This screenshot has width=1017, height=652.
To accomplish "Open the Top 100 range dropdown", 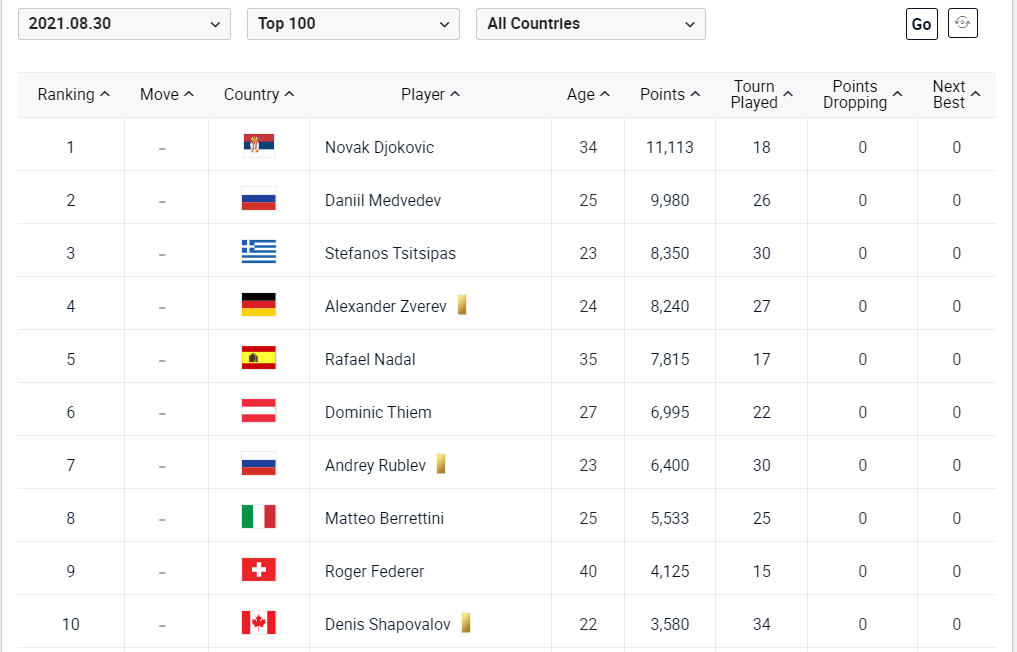I will click(x=353, y=24).
